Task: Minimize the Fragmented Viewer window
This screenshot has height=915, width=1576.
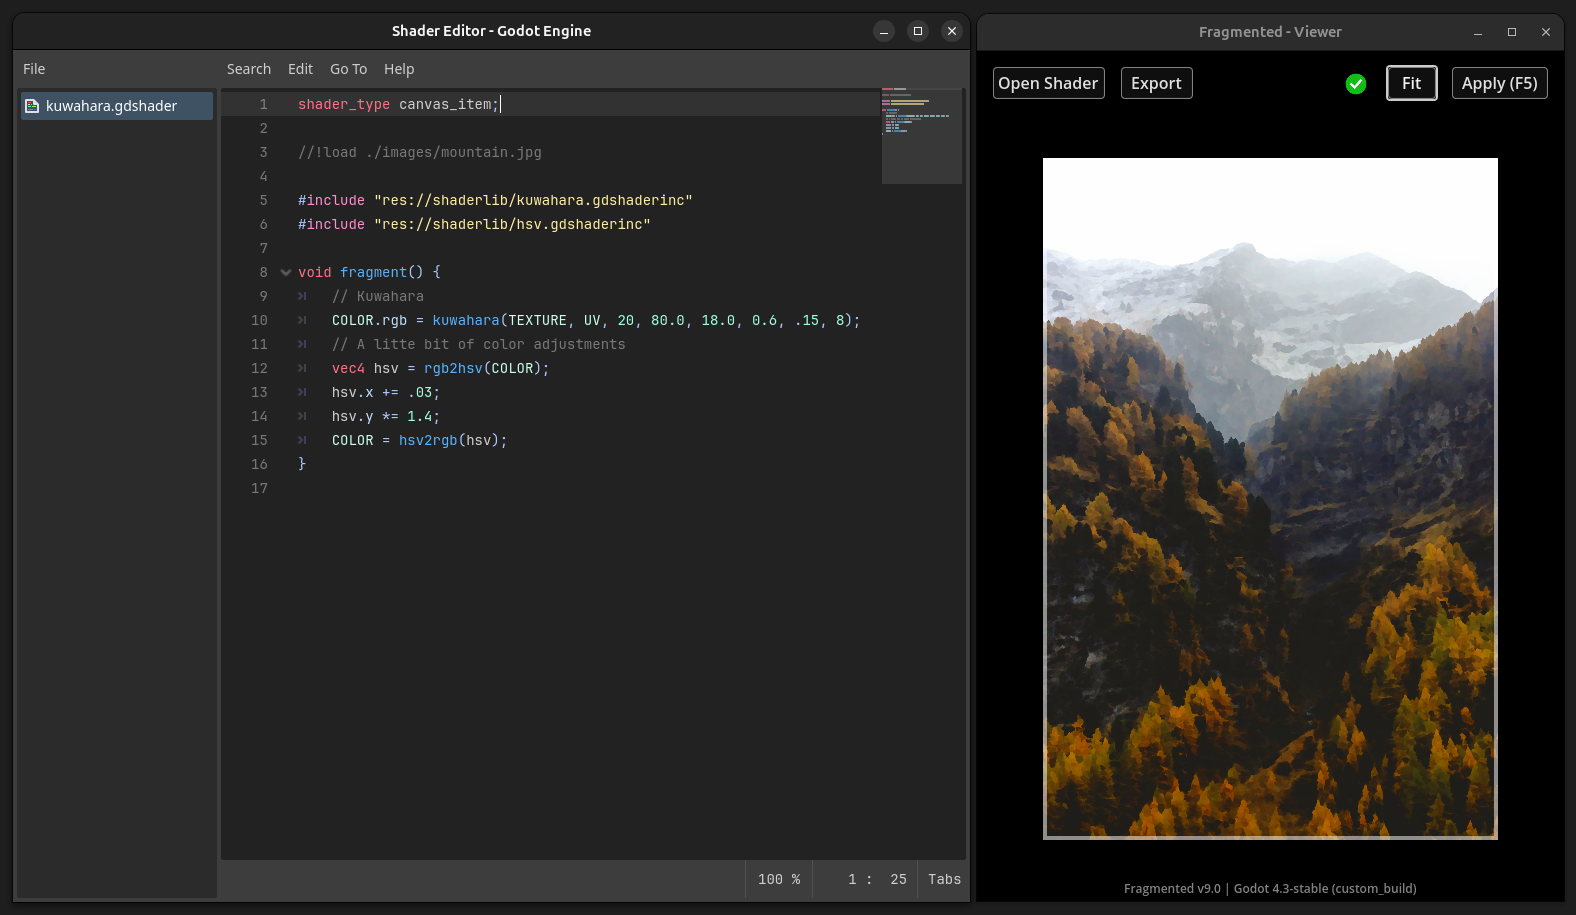Action: pos(1478,32)
